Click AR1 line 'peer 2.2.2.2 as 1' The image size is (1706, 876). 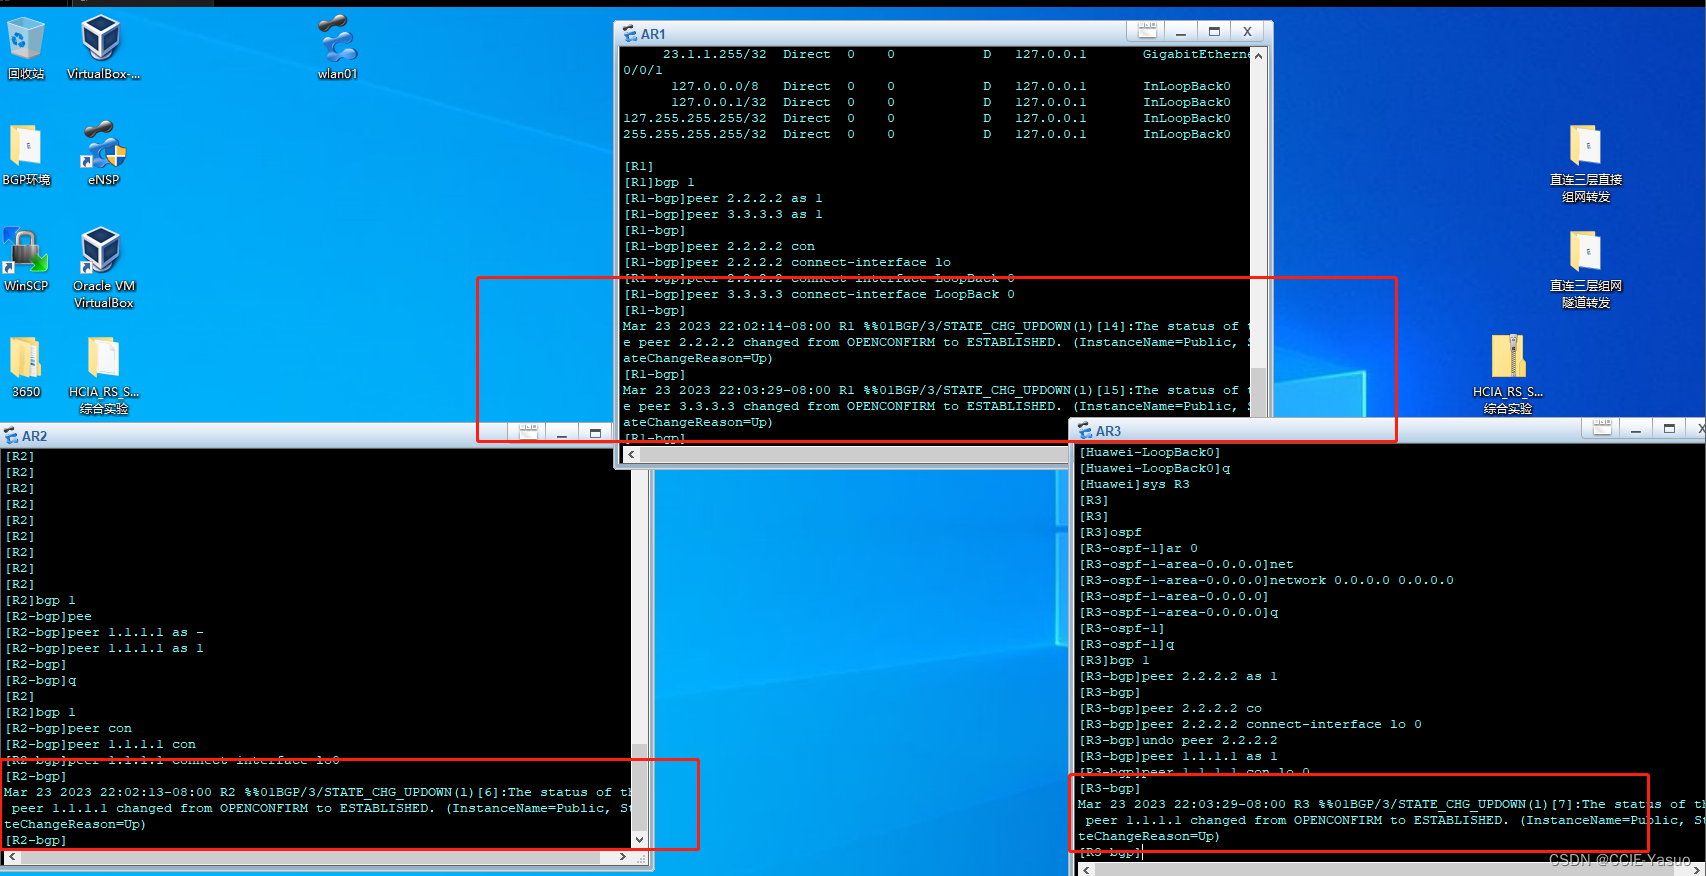(723, 198)
